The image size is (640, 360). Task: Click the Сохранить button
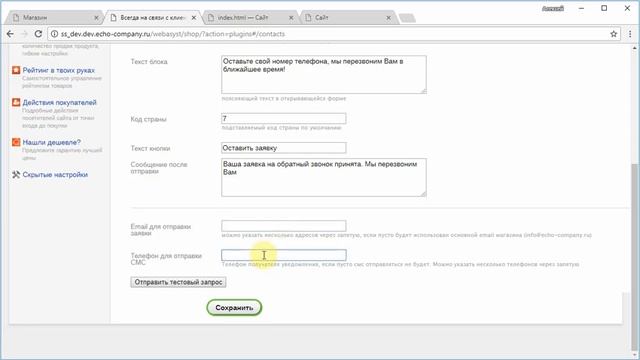point(234,308)
